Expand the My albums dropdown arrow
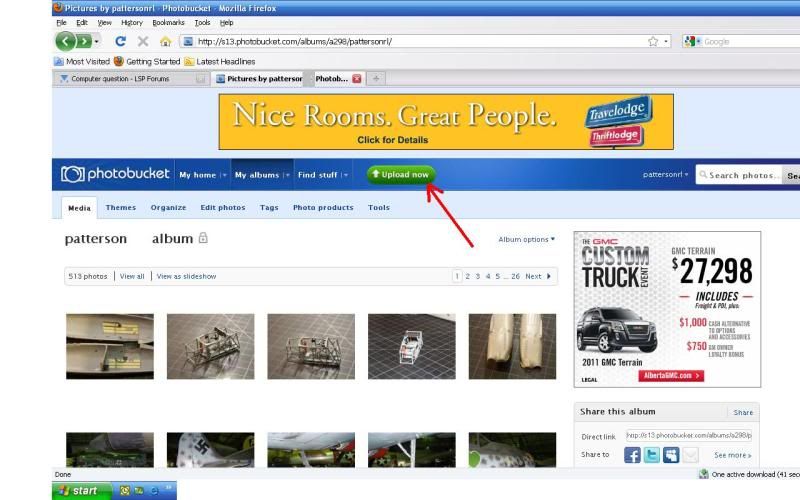The image size is (800, 500). point(287,175)
